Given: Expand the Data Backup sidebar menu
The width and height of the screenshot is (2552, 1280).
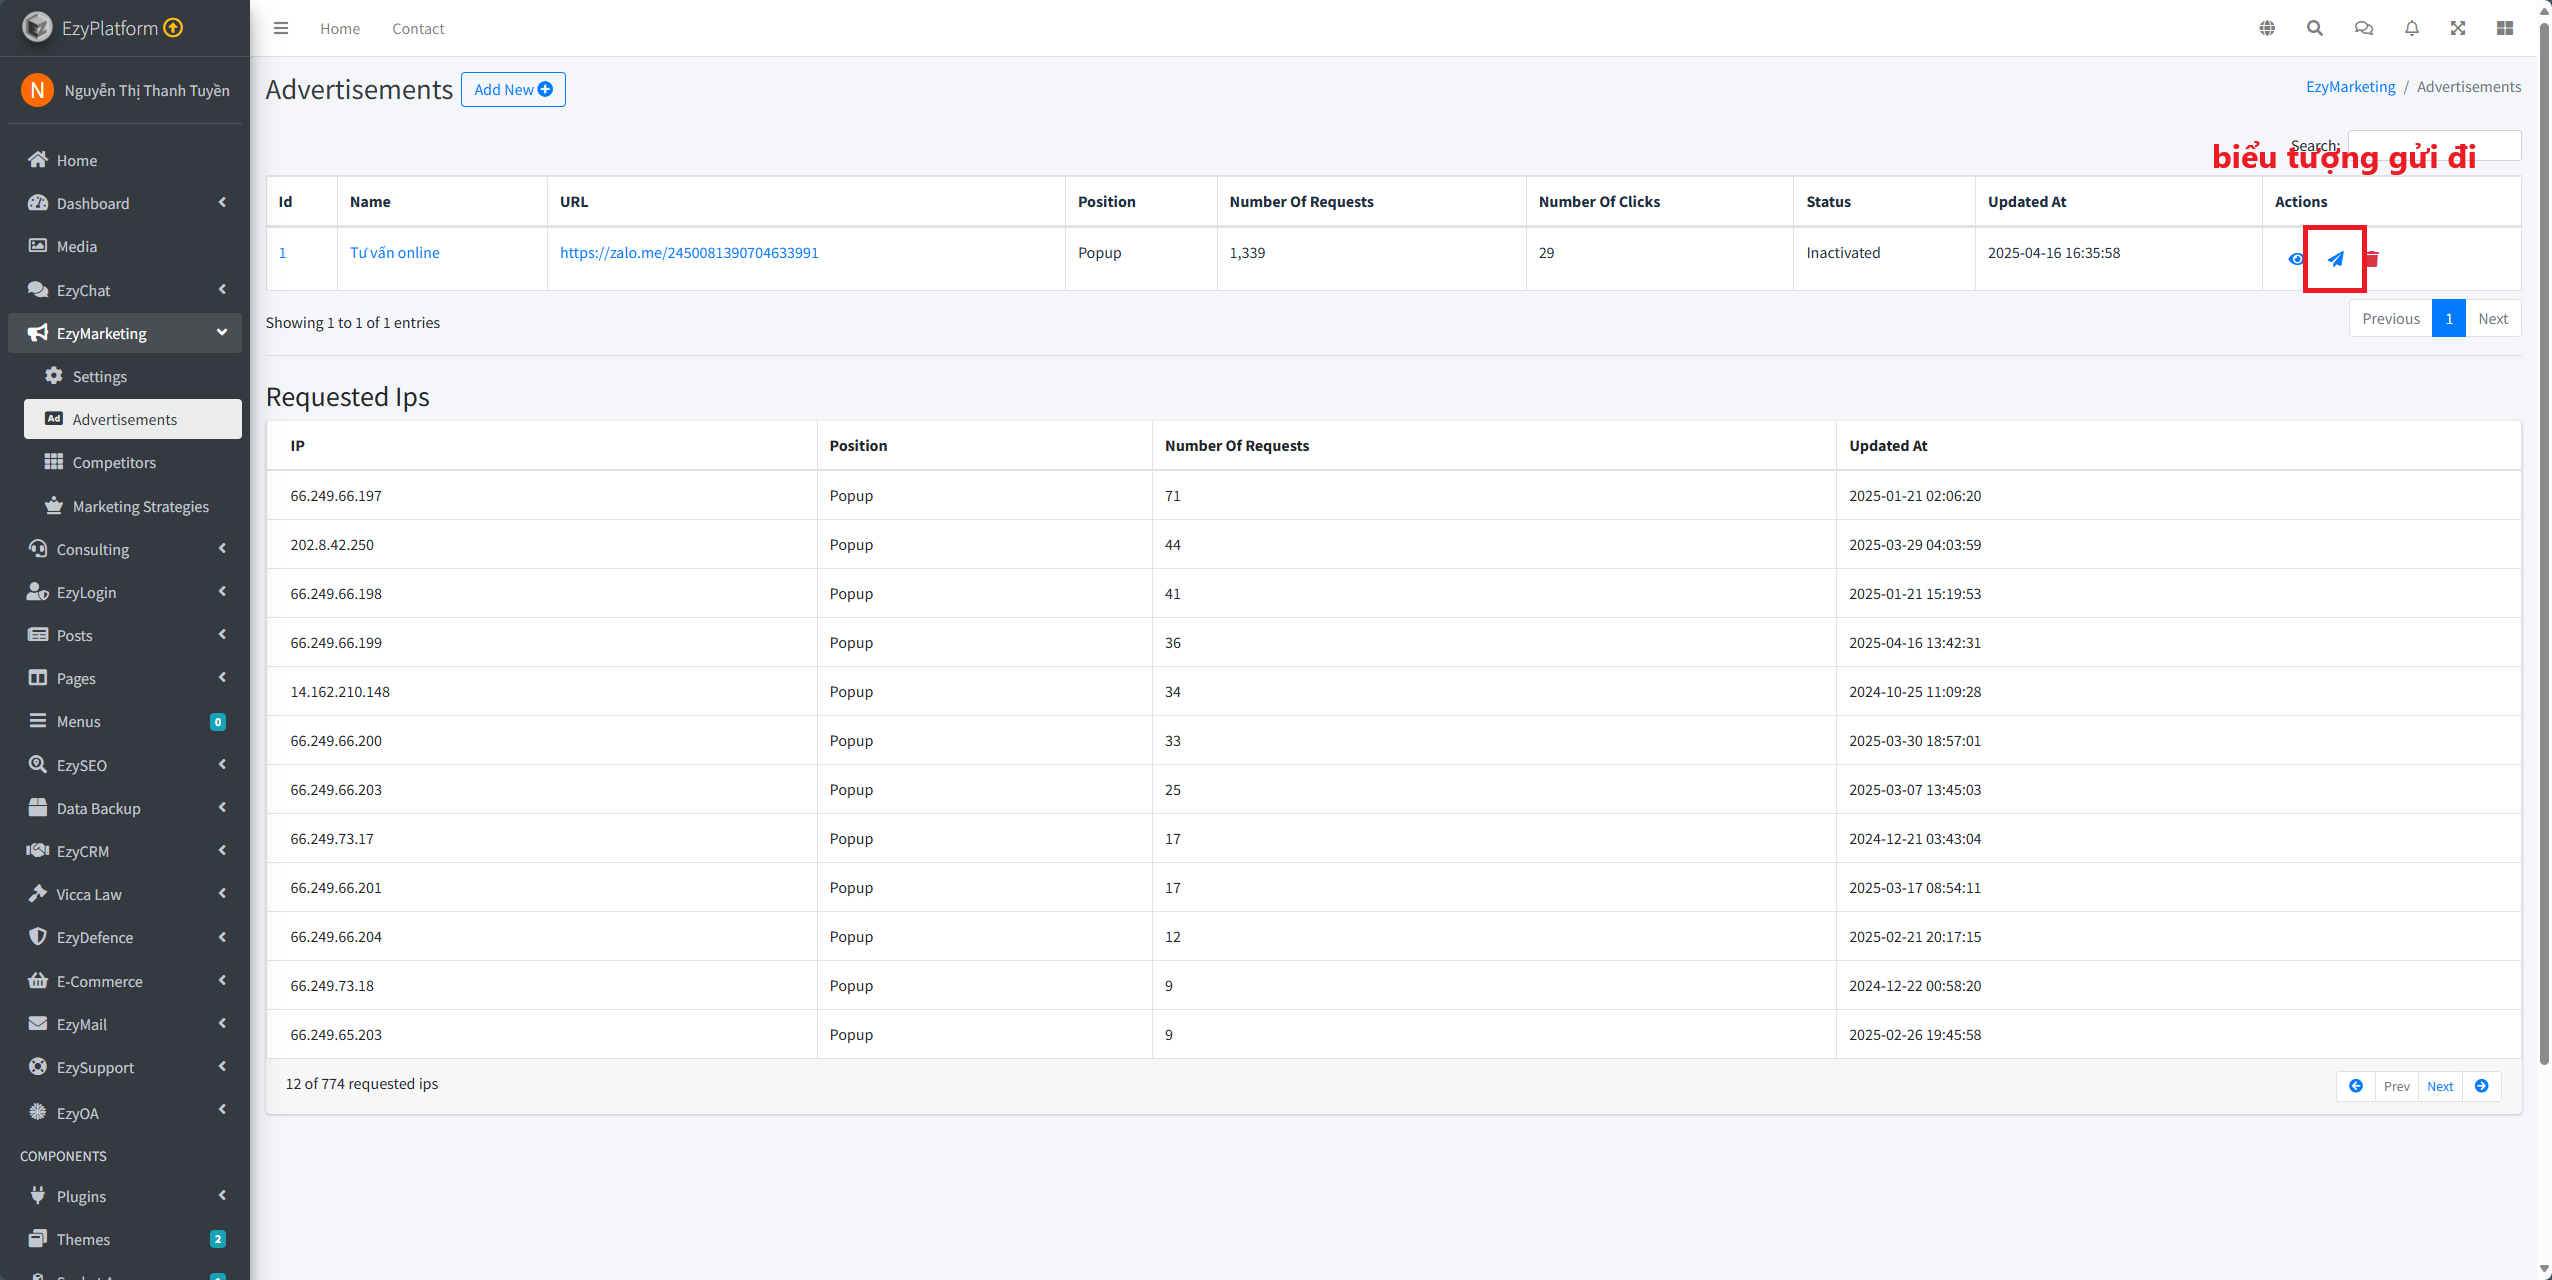Looking at the screenshot, I should tap(125, 808).
